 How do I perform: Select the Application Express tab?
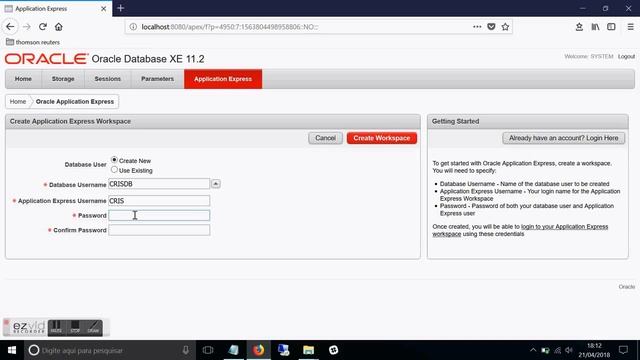click(223, 79)
